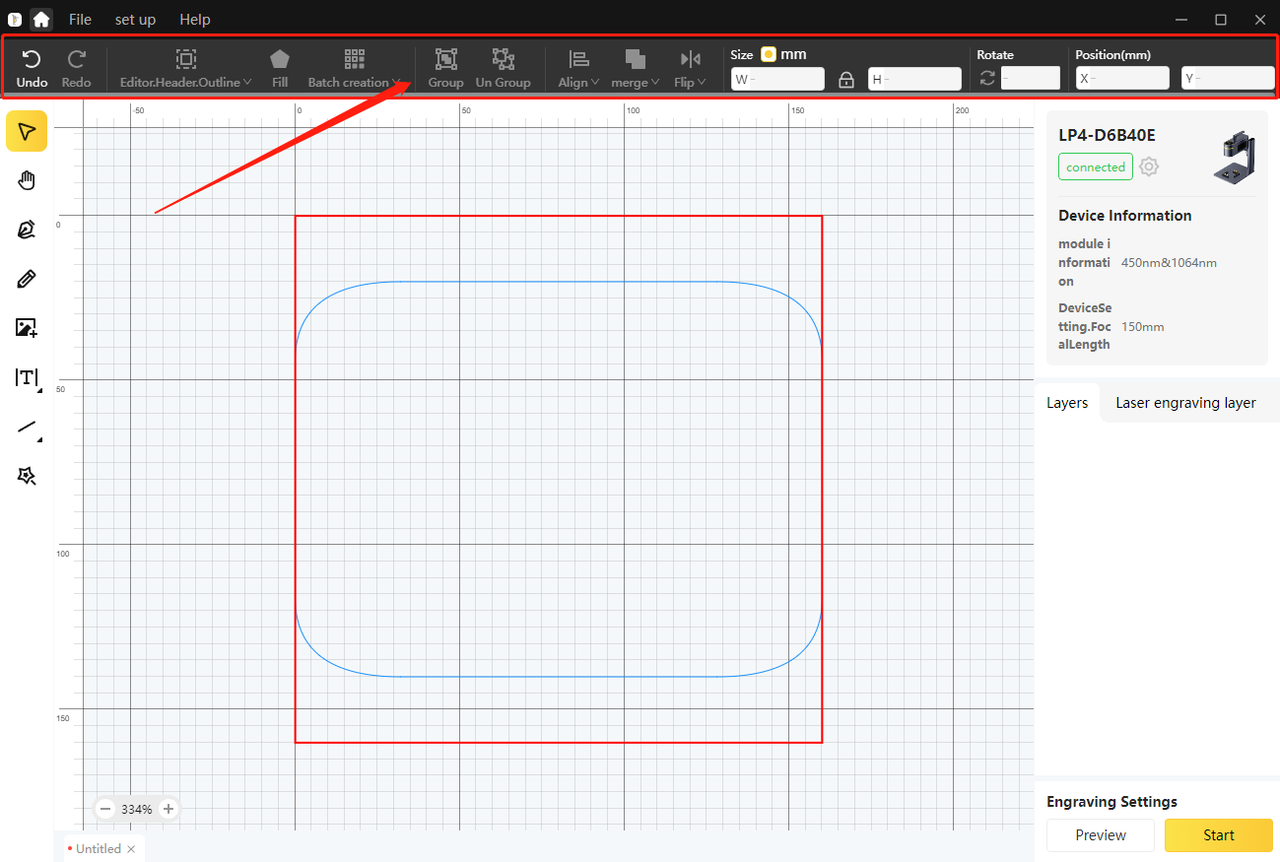Click the laser engraver device thumbnail
Image resolution: width=1280 pixels, height=862 pixels.
pos(1236,158)
